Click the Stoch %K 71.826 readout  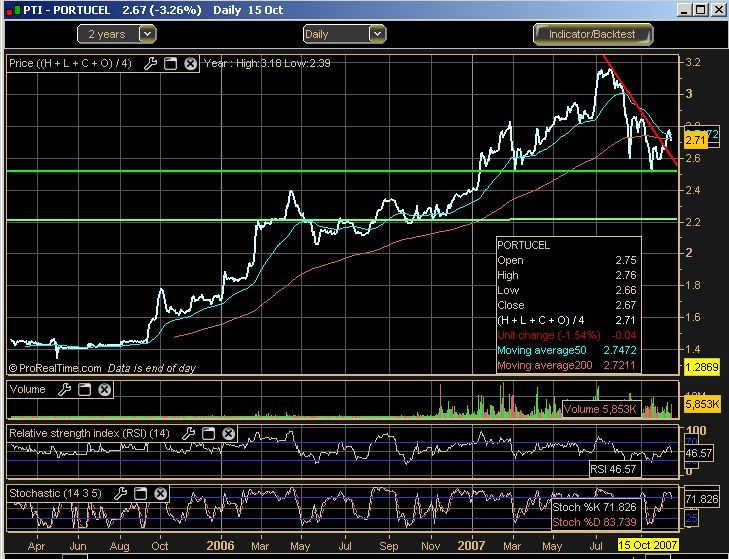click(595, 507)
